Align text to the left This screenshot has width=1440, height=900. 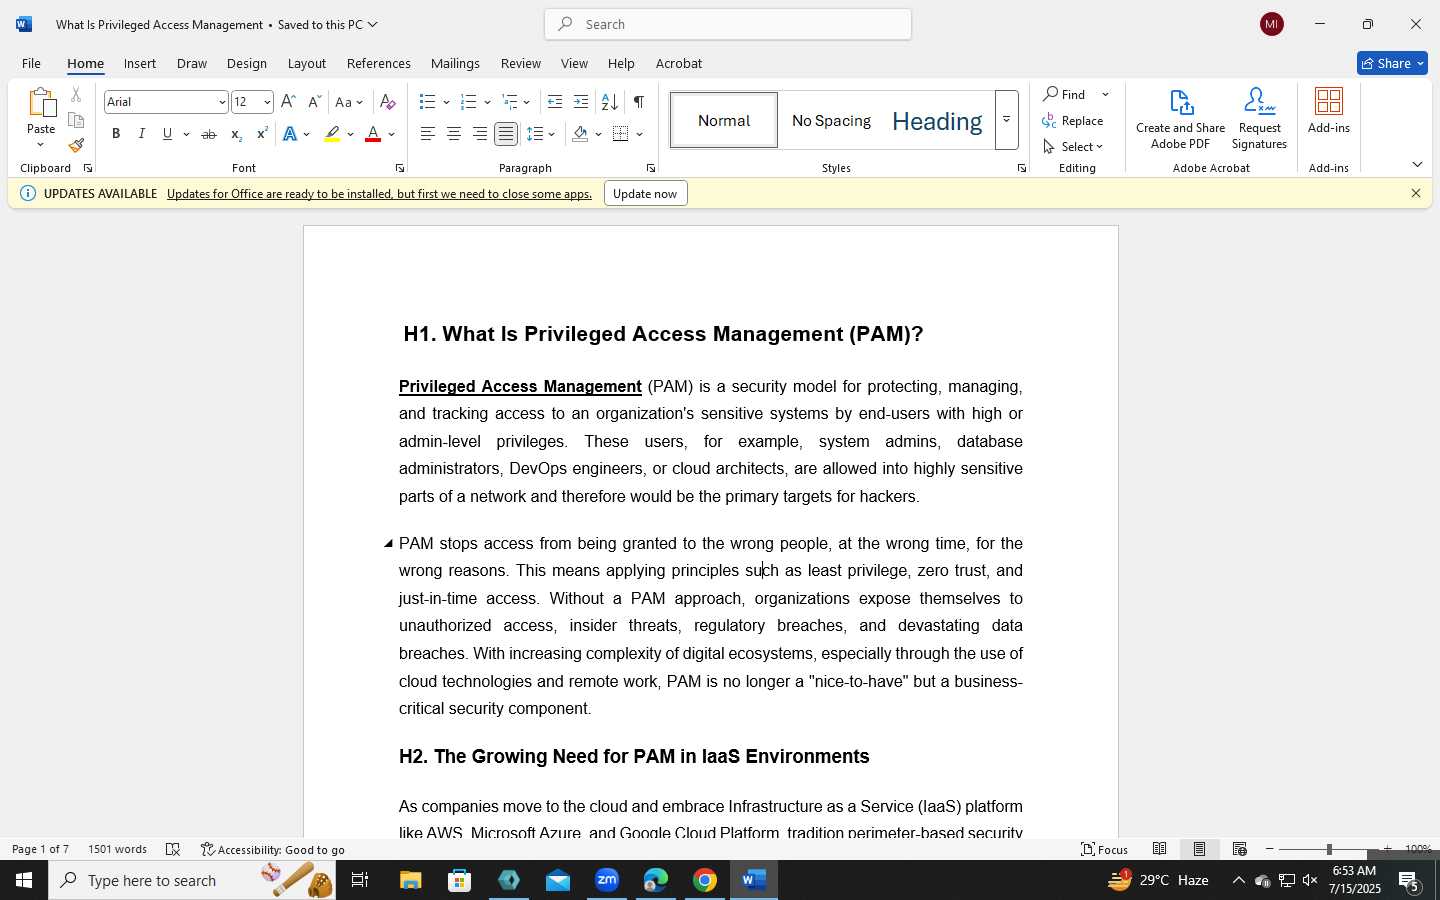click(428, 134)
